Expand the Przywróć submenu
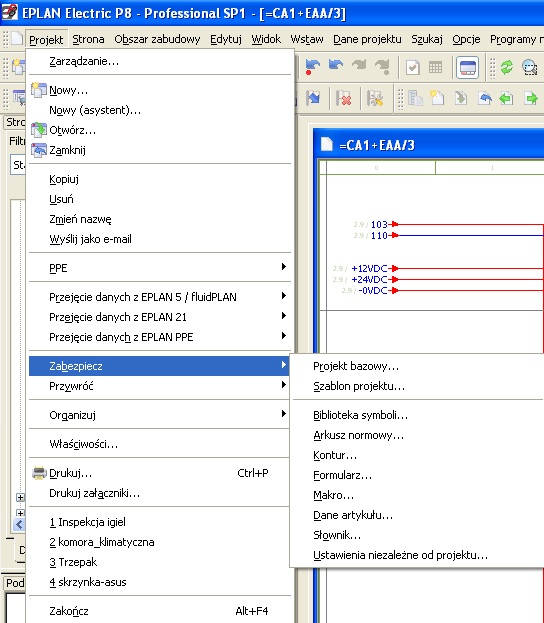This screenshot has width=544, height=623. pyautogui.click(x=160, y=386)
